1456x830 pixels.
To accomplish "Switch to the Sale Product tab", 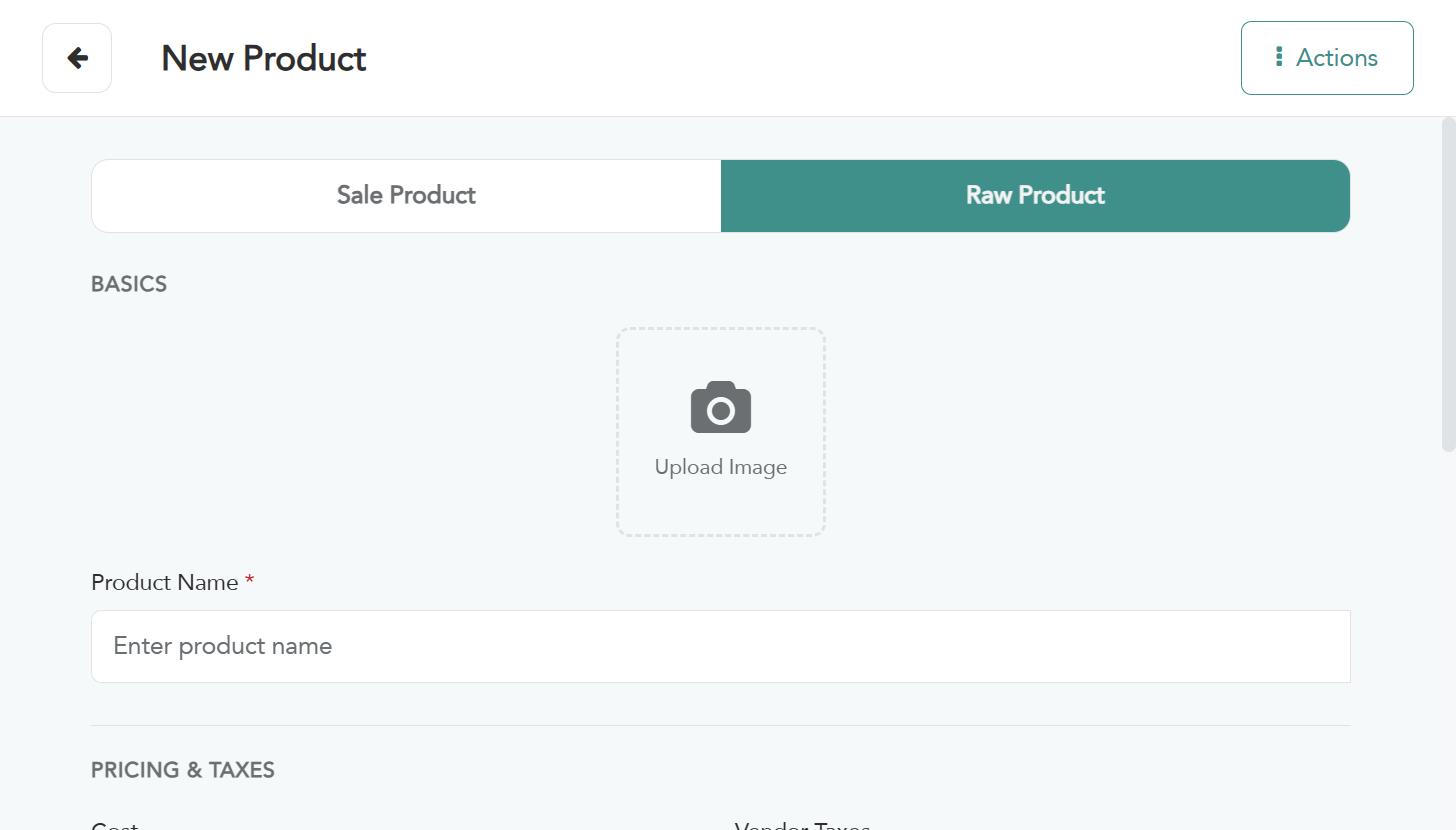I will tap(406, 196).
